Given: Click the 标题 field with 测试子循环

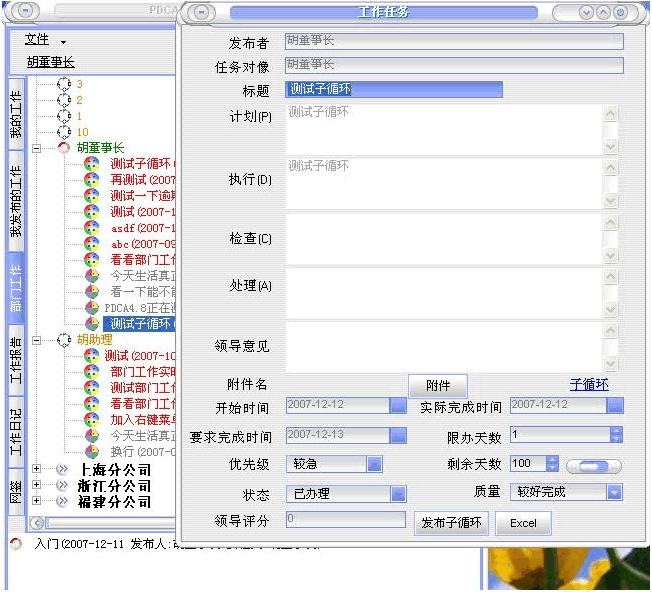Looking at the screenshot, I should pos(394,89).
